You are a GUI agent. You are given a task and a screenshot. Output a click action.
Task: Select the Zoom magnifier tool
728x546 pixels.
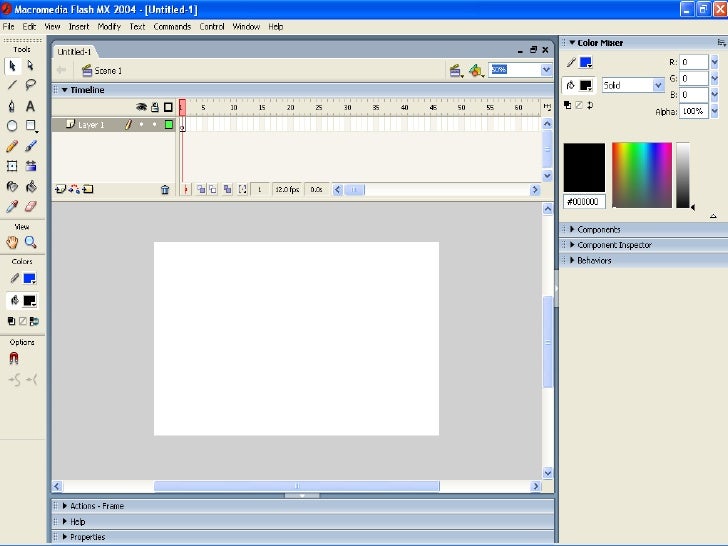point(31,242)
